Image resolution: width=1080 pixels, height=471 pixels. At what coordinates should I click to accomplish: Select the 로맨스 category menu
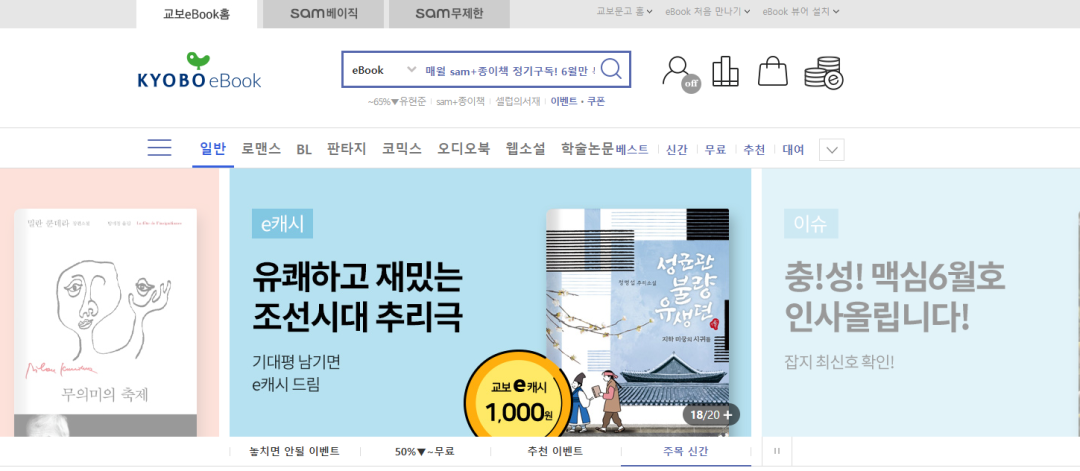pyautogui.click(x=261, y=148)
